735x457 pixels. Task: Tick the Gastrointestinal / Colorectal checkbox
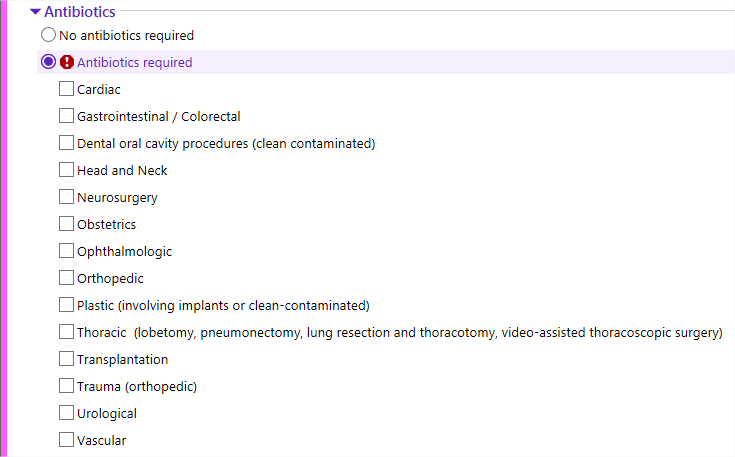click(x=66, y=116)
